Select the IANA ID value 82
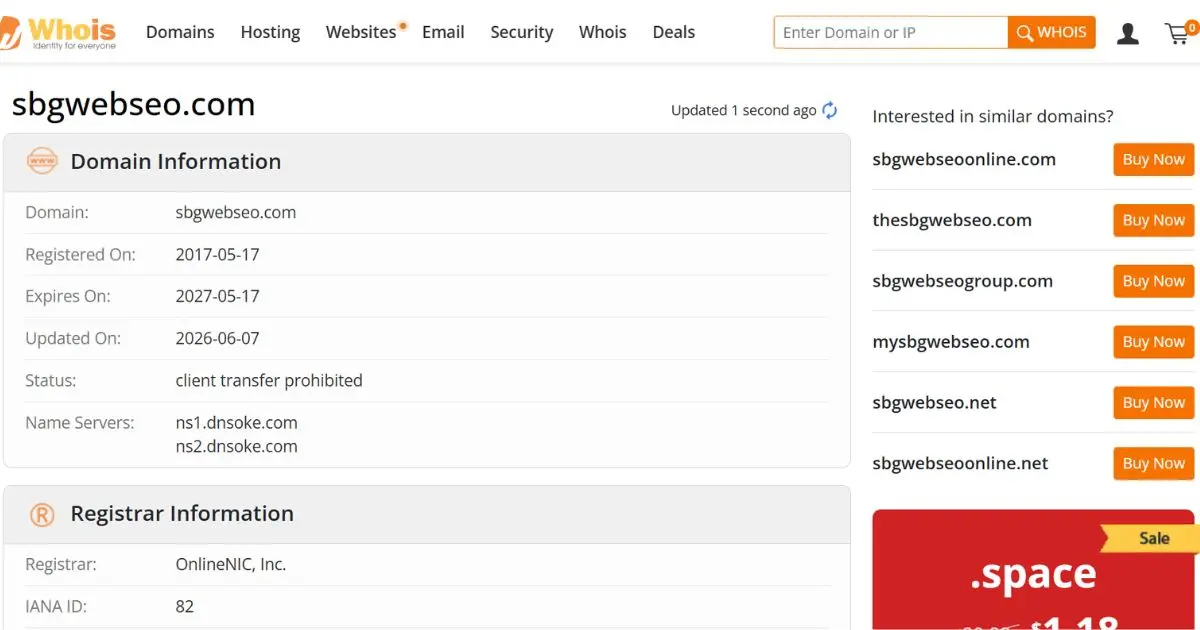The height and width of the screenshot is (630, 1200). pos(185,607)
